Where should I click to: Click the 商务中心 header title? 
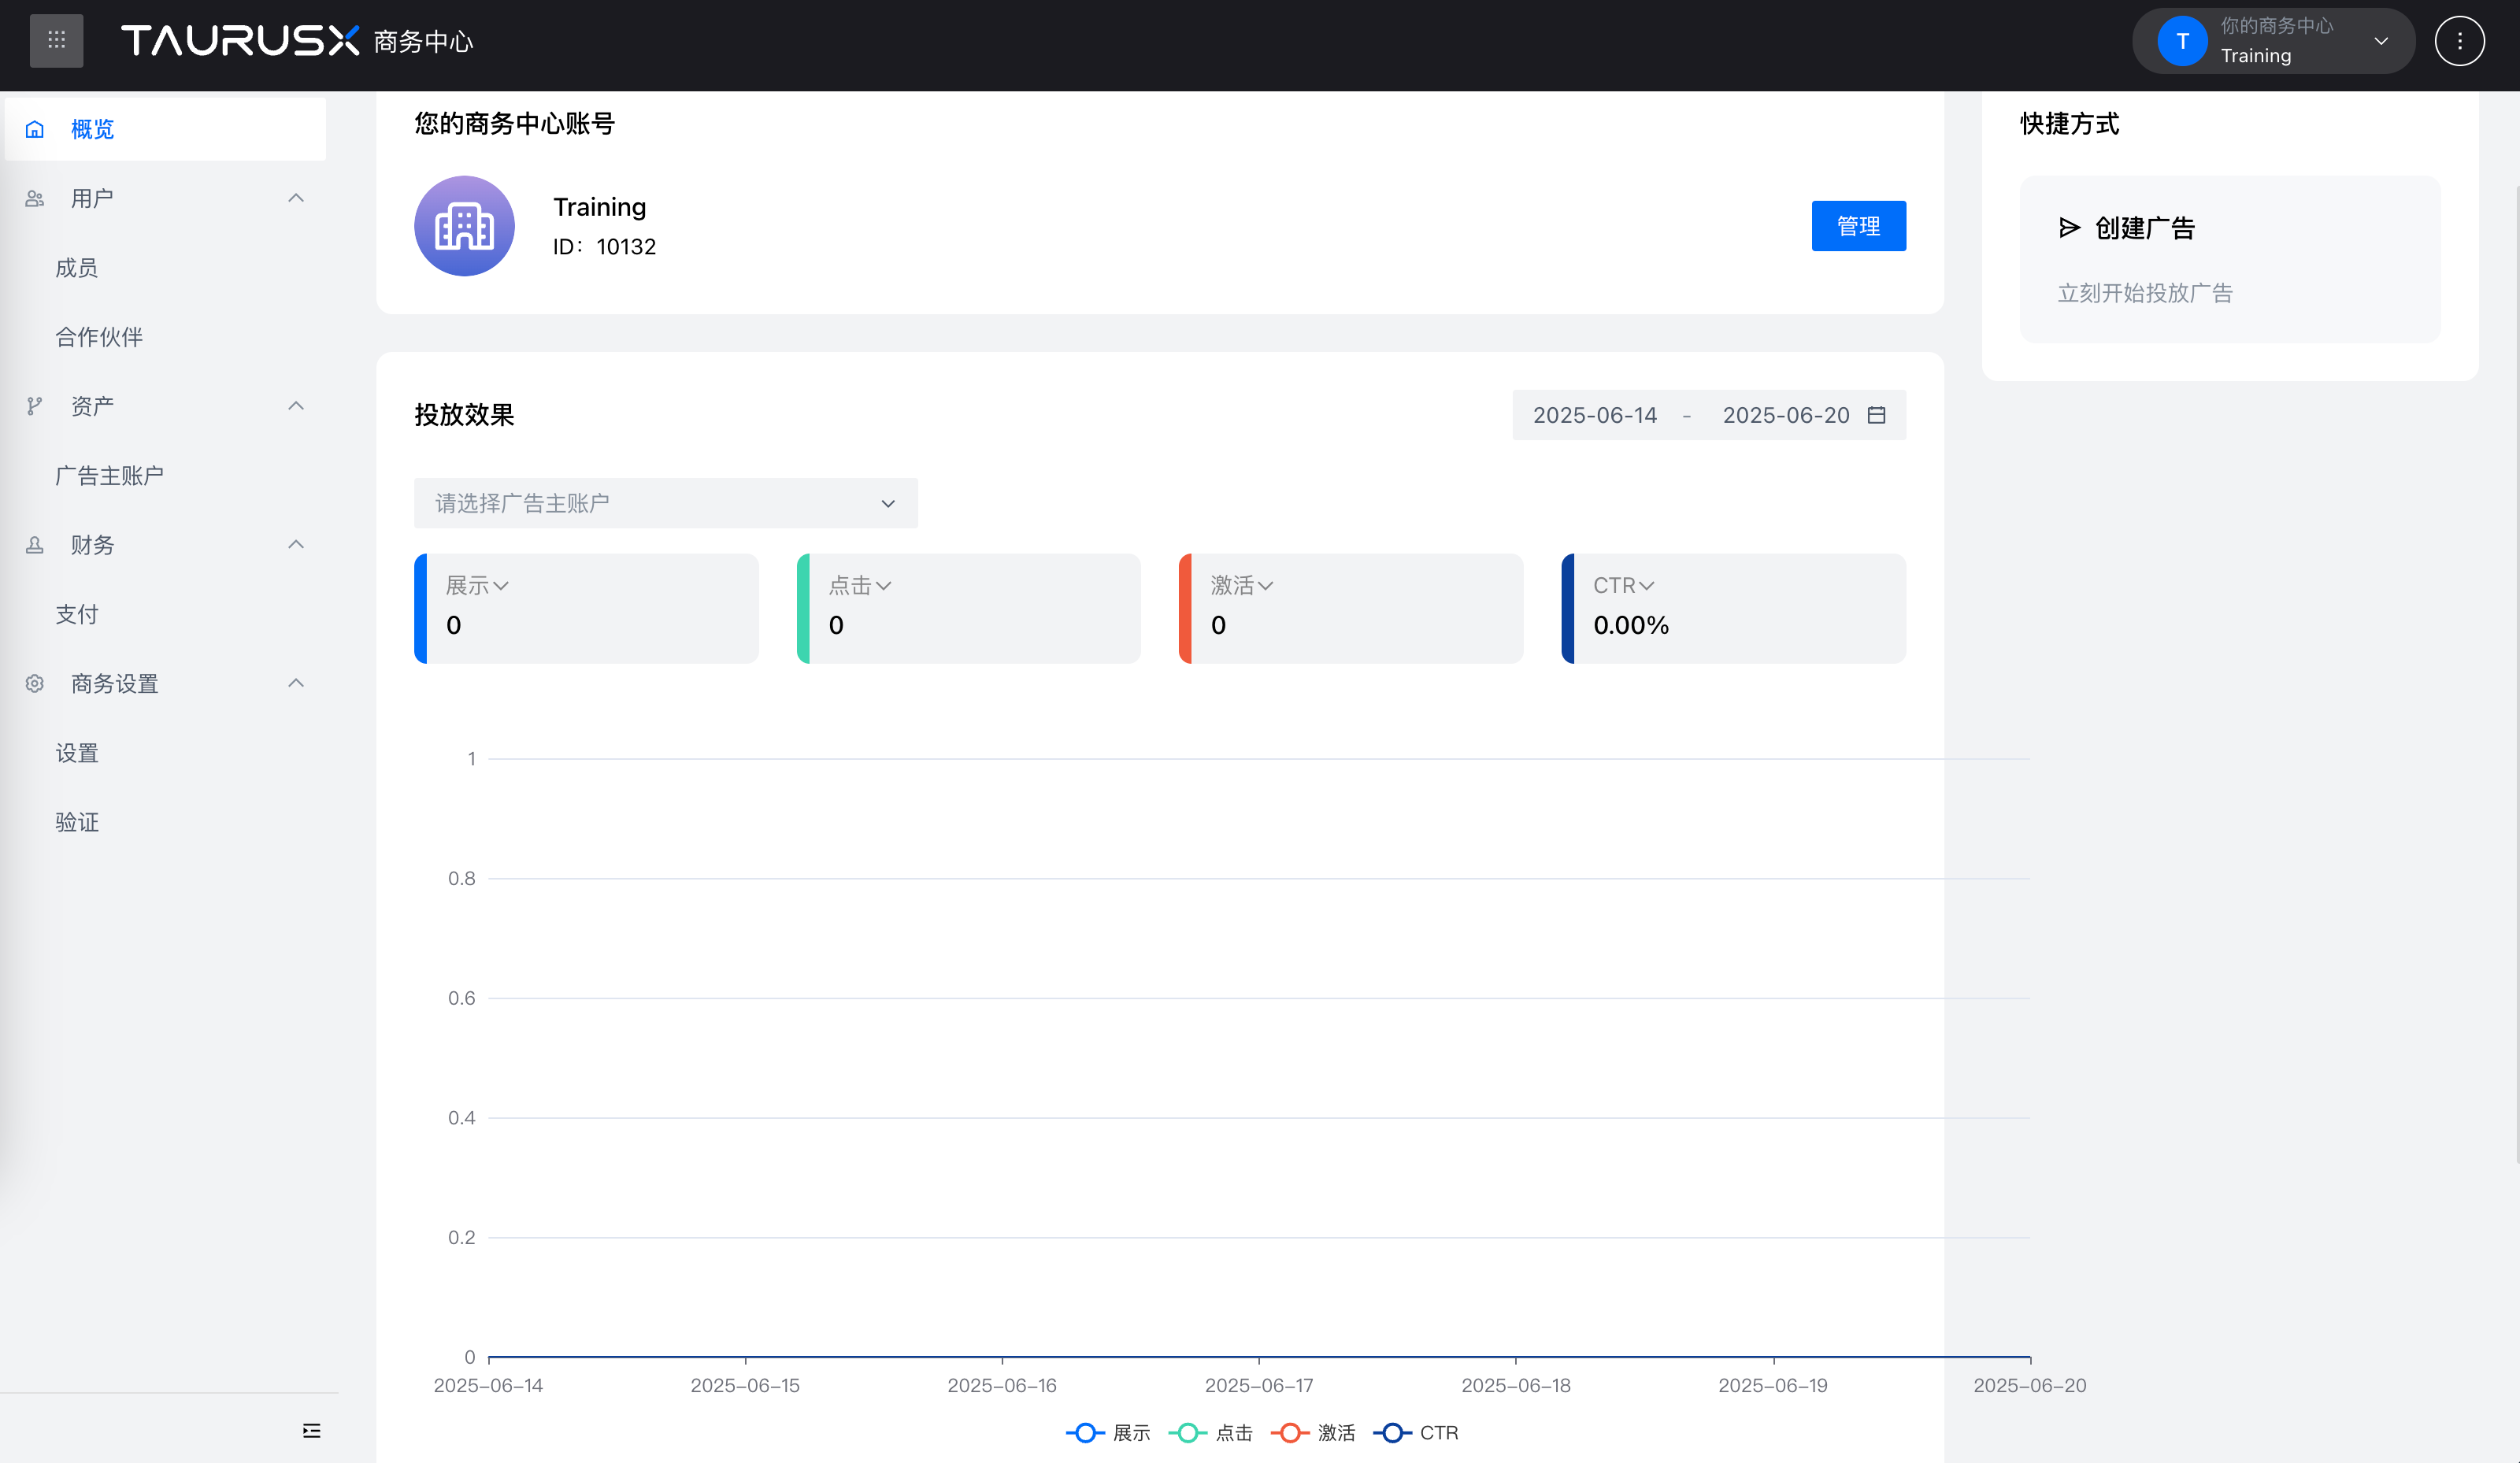click(x=423, y=42)
